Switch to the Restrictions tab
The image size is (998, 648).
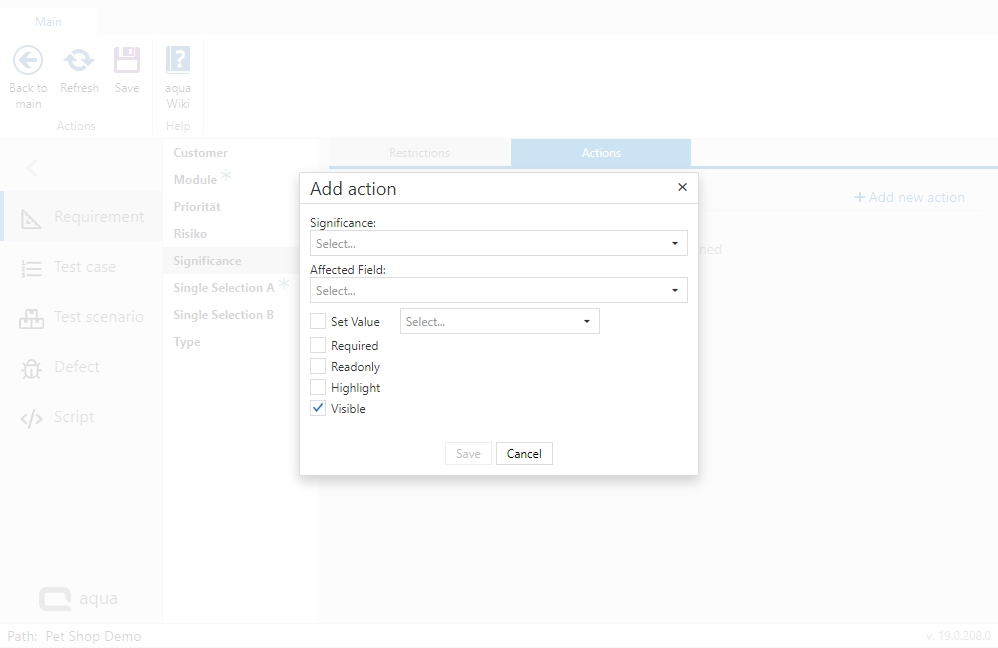click(x=419, y=153)
